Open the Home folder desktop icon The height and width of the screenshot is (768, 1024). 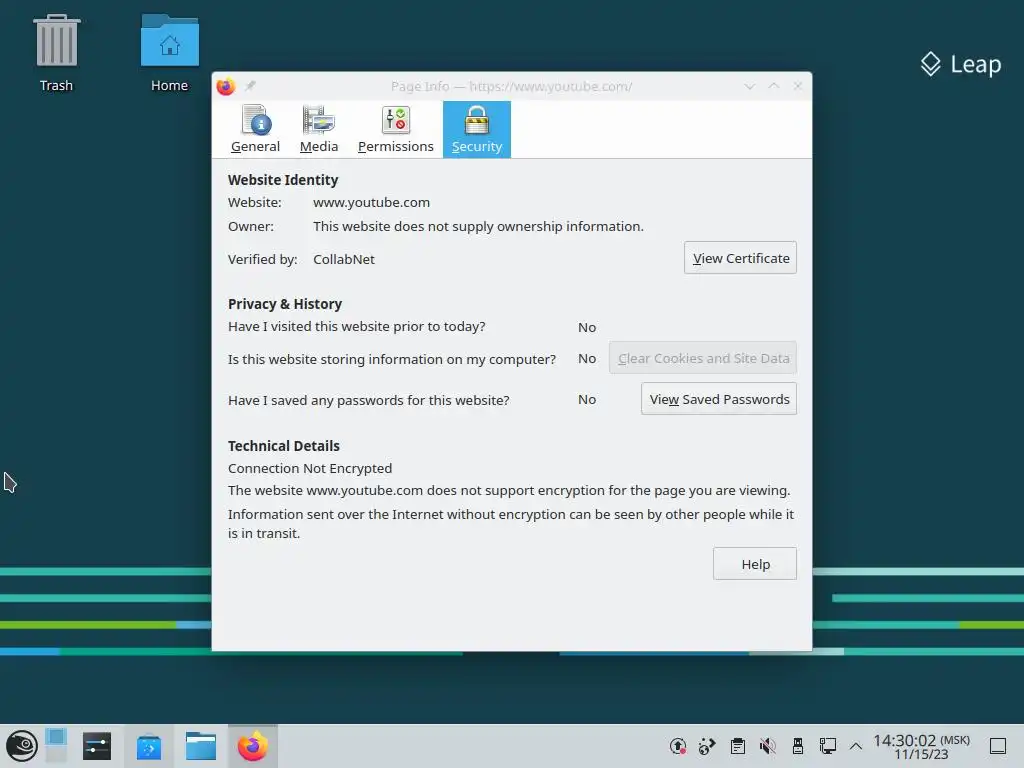click(169, 54)
